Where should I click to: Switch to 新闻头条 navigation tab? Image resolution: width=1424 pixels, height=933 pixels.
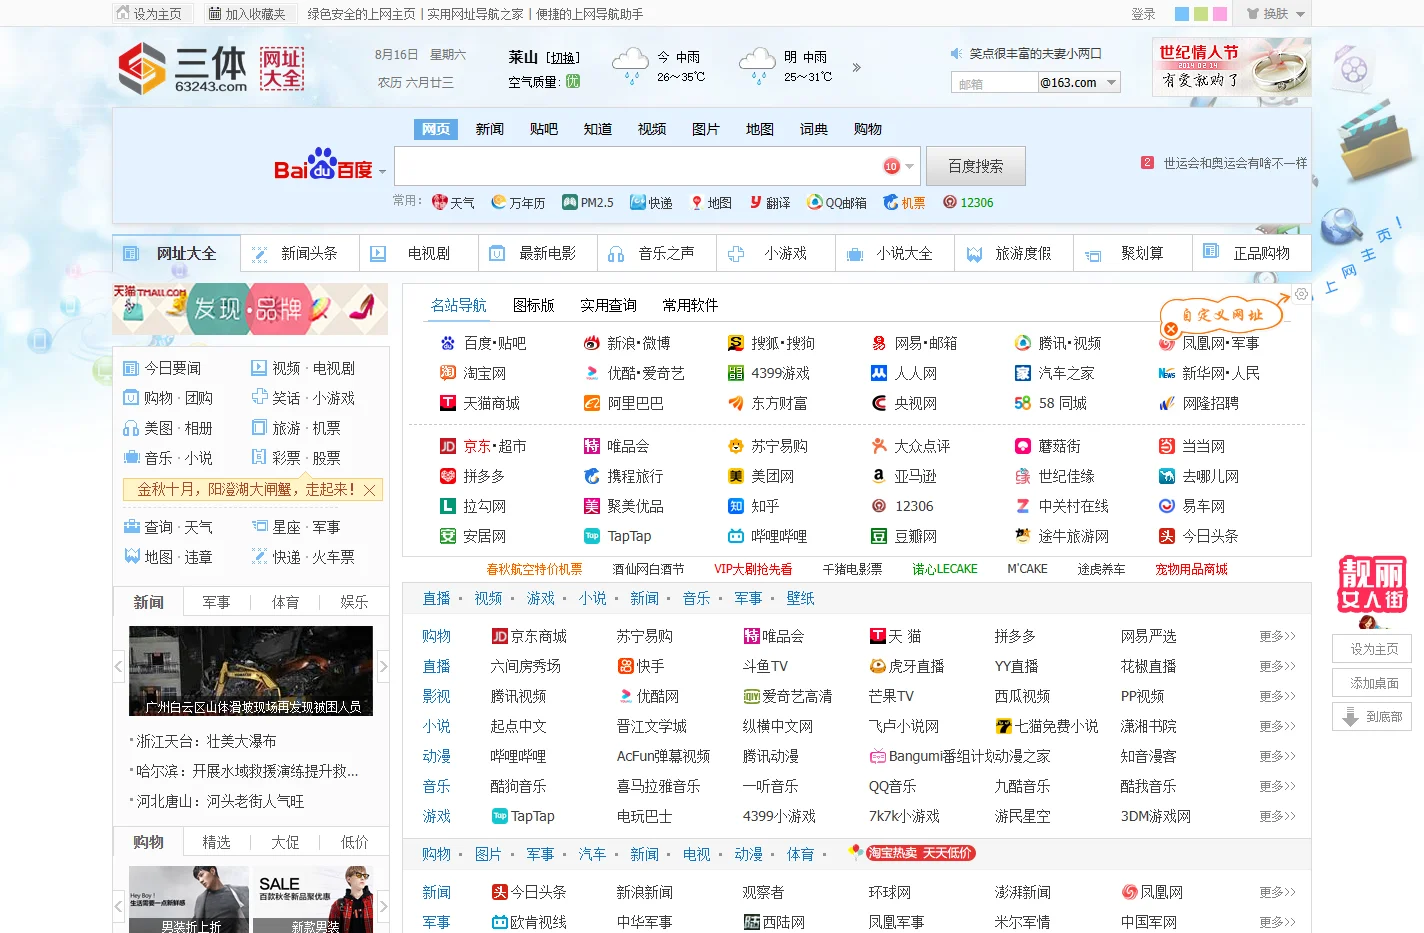(300, 253)
